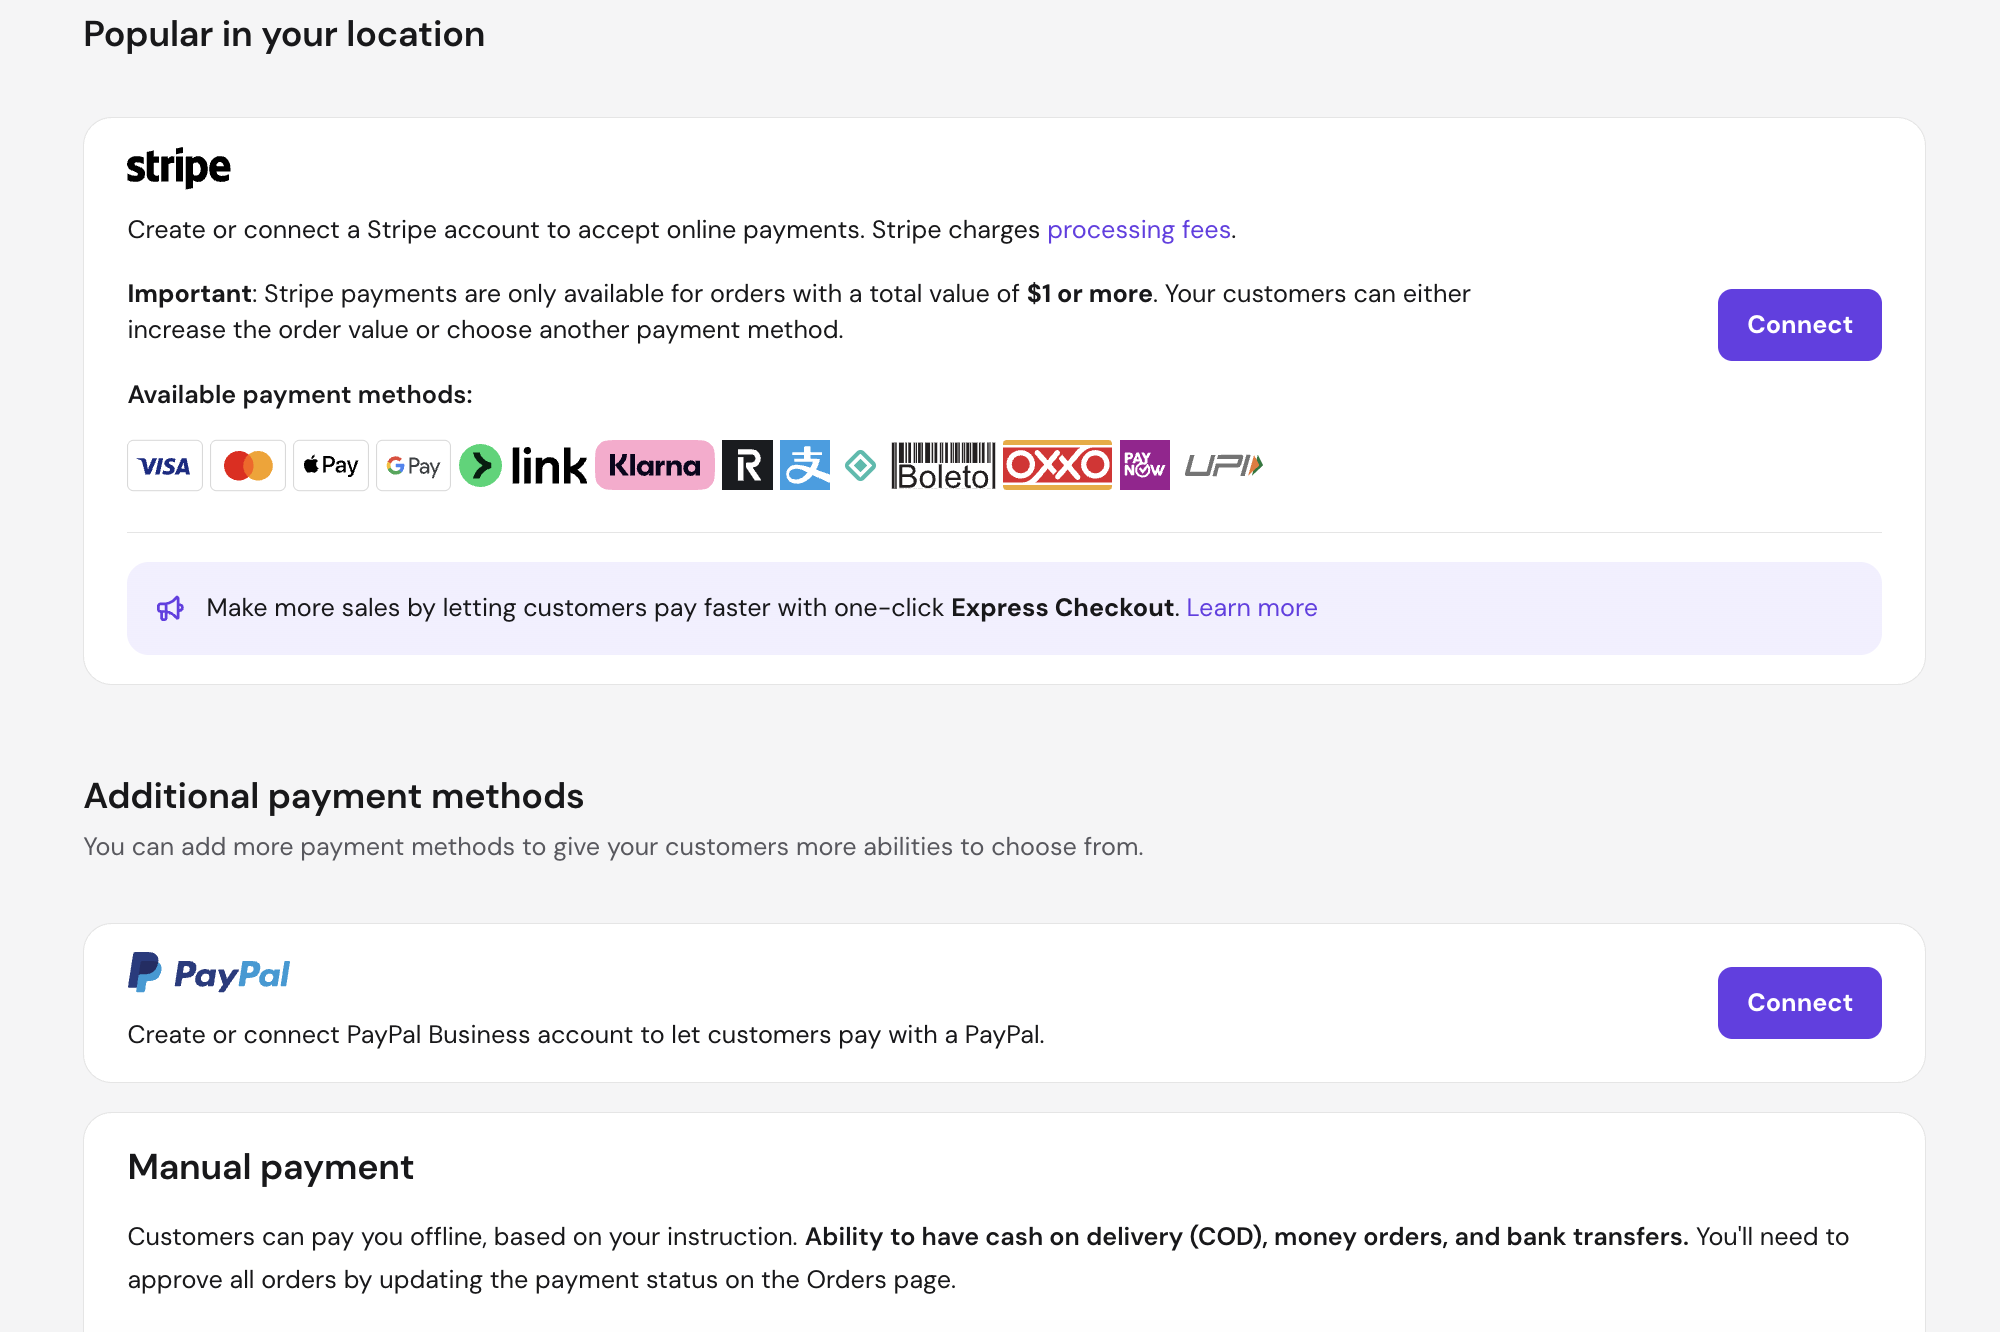Click the Visa payment icon

pyautogui.click(x=165, y=466)
